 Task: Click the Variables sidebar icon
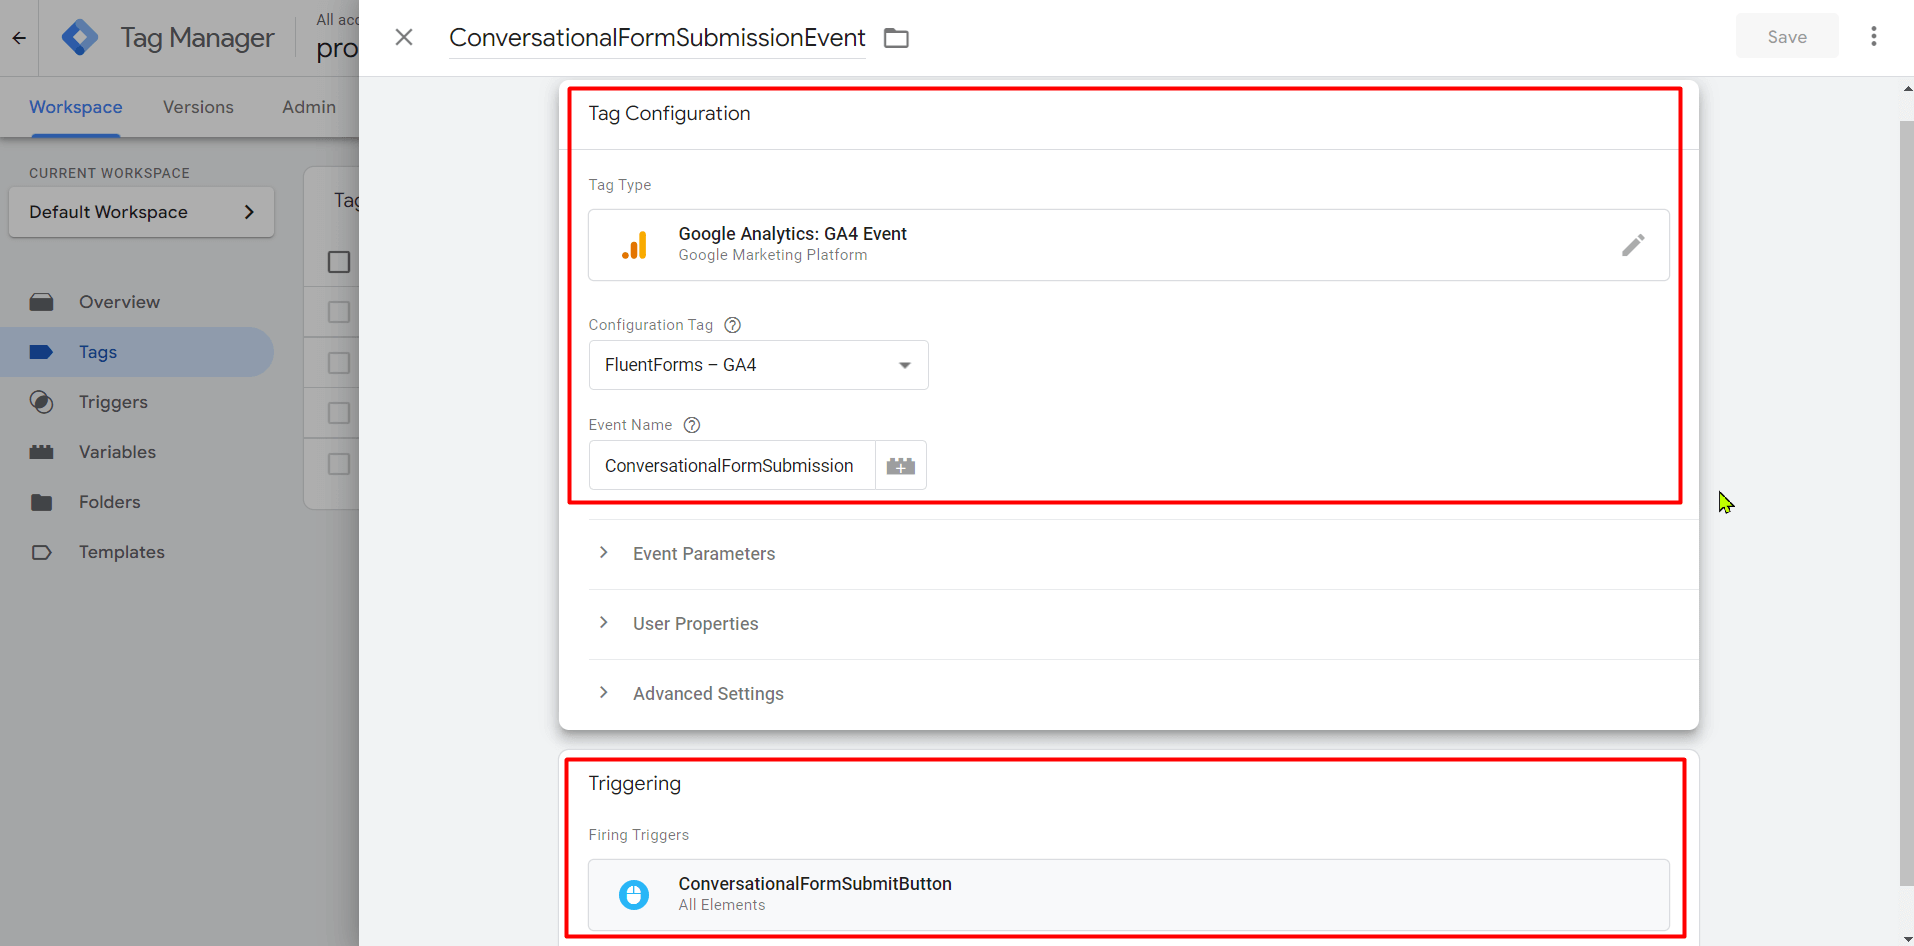click(x=41, y=452)
